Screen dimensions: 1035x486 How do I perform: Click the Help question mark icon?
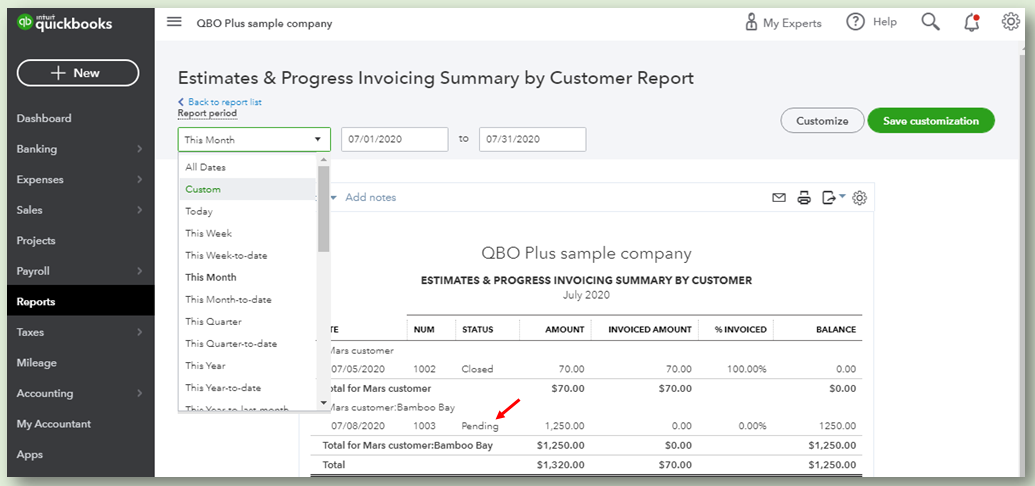[x=855, y=22]
